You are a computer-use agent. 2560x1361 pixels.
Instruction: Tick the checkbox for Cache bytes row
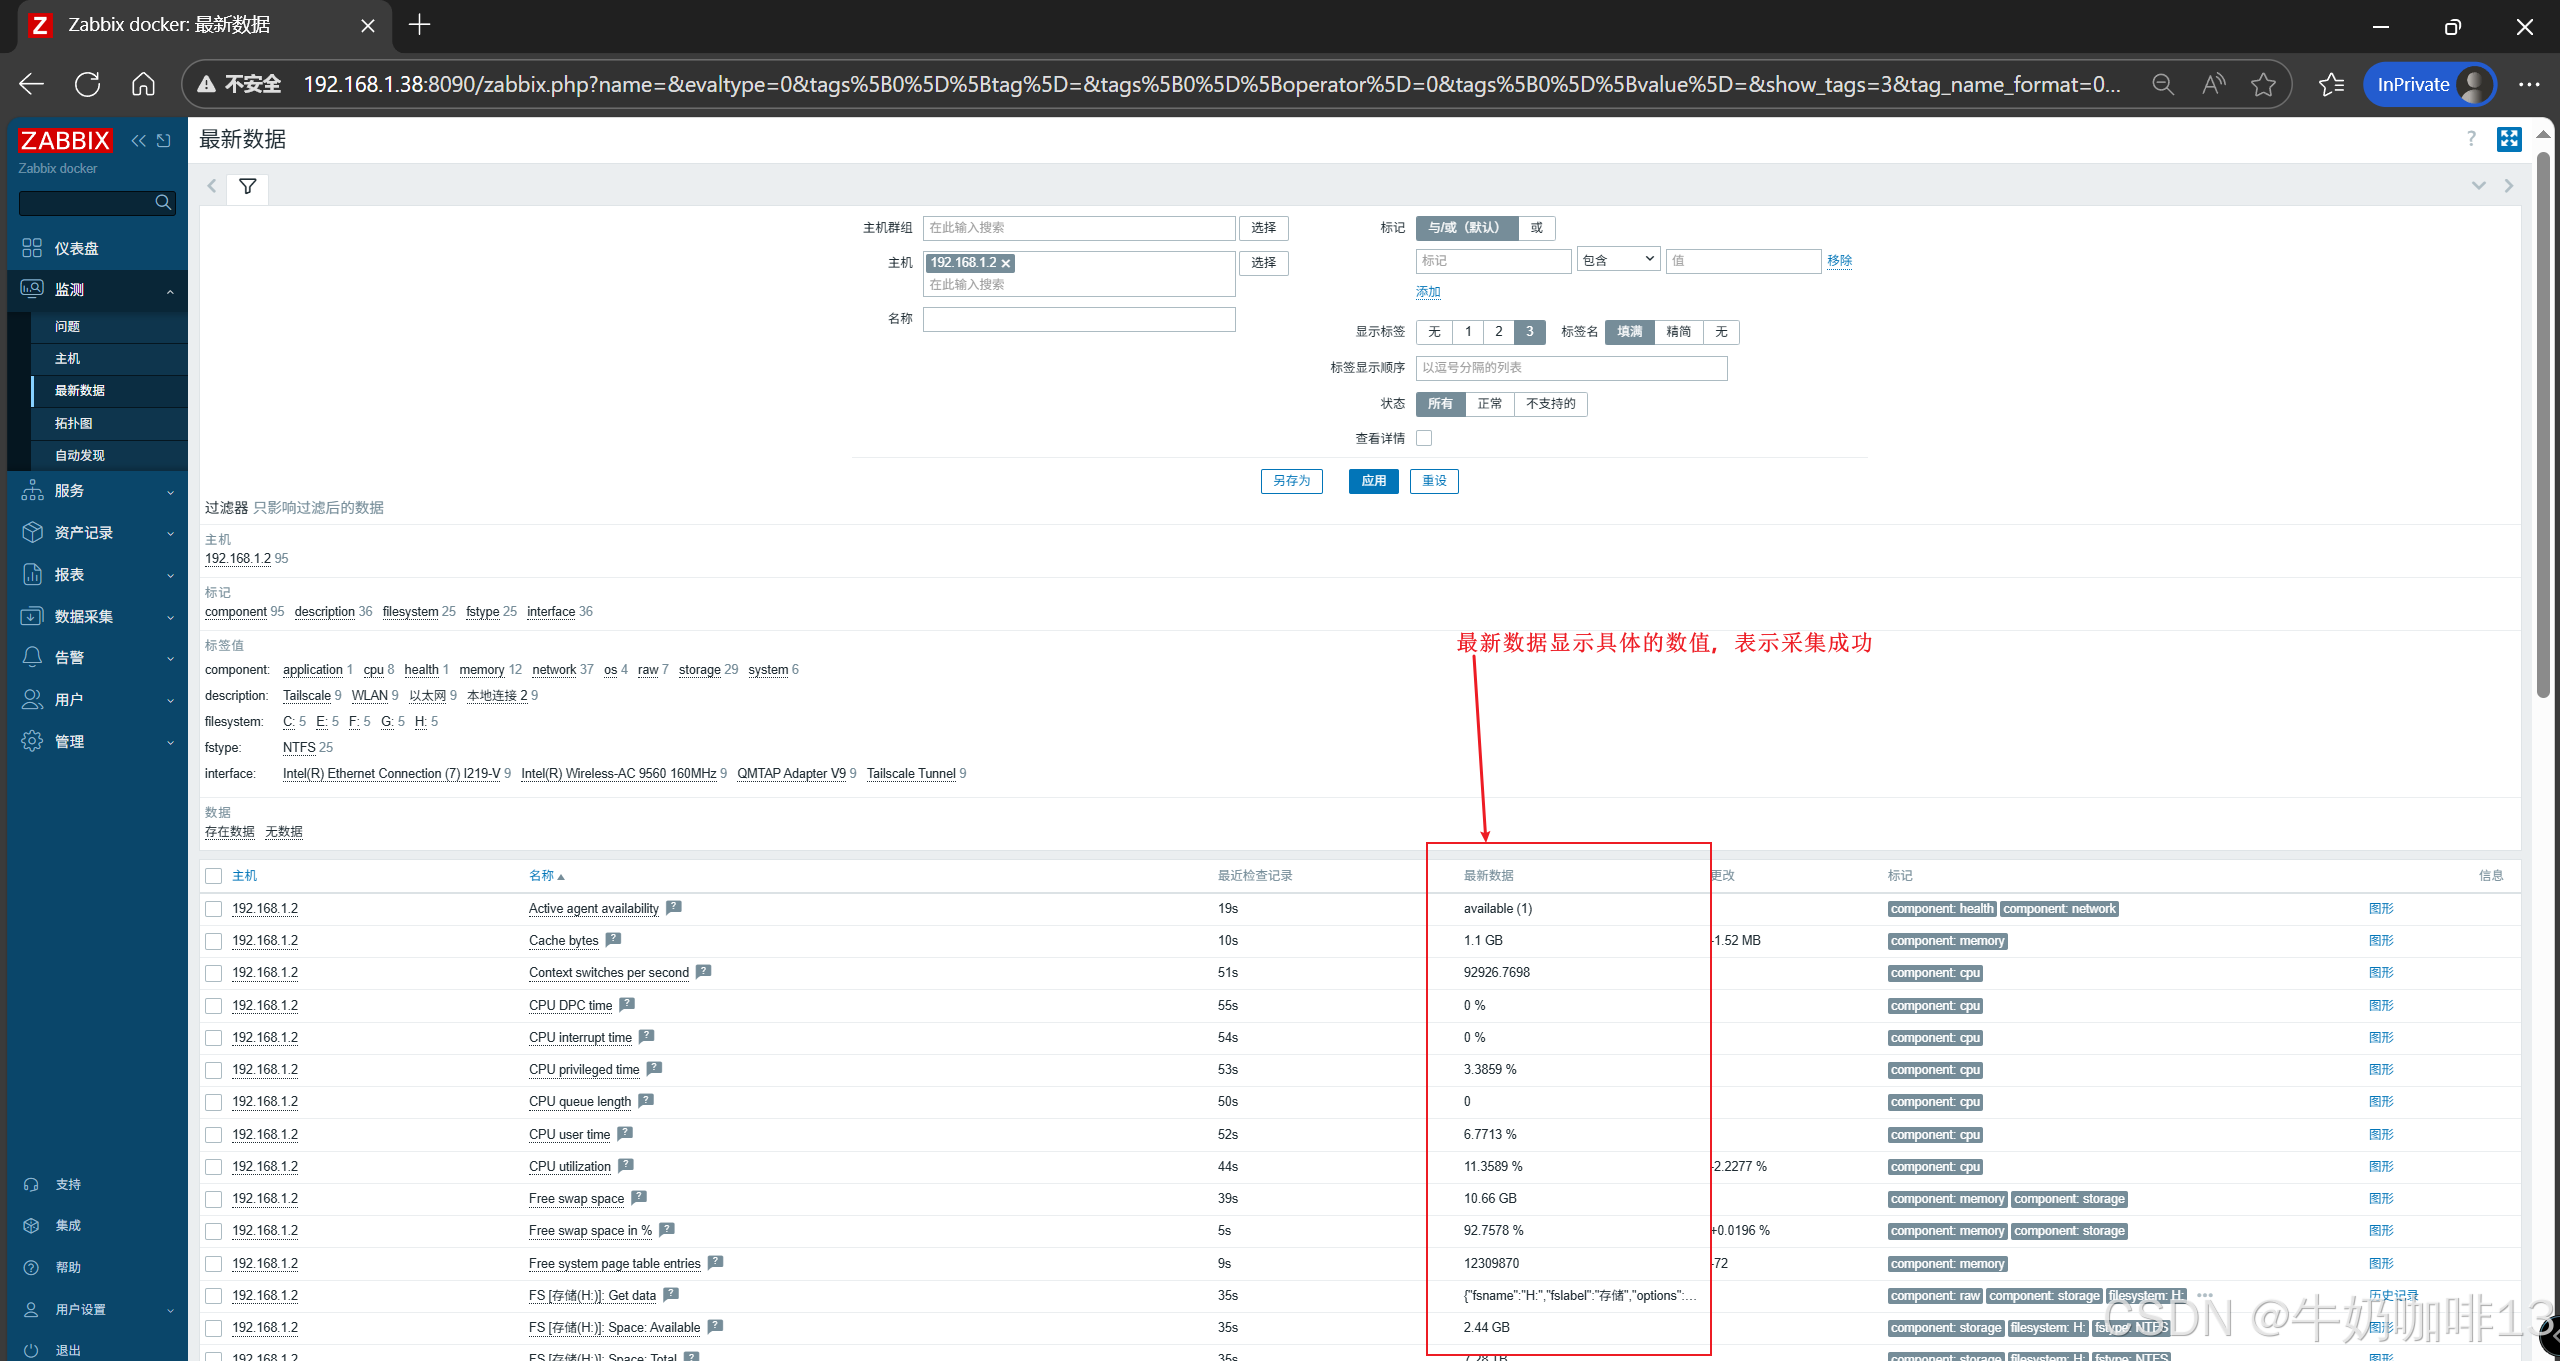tap(213, 941)
